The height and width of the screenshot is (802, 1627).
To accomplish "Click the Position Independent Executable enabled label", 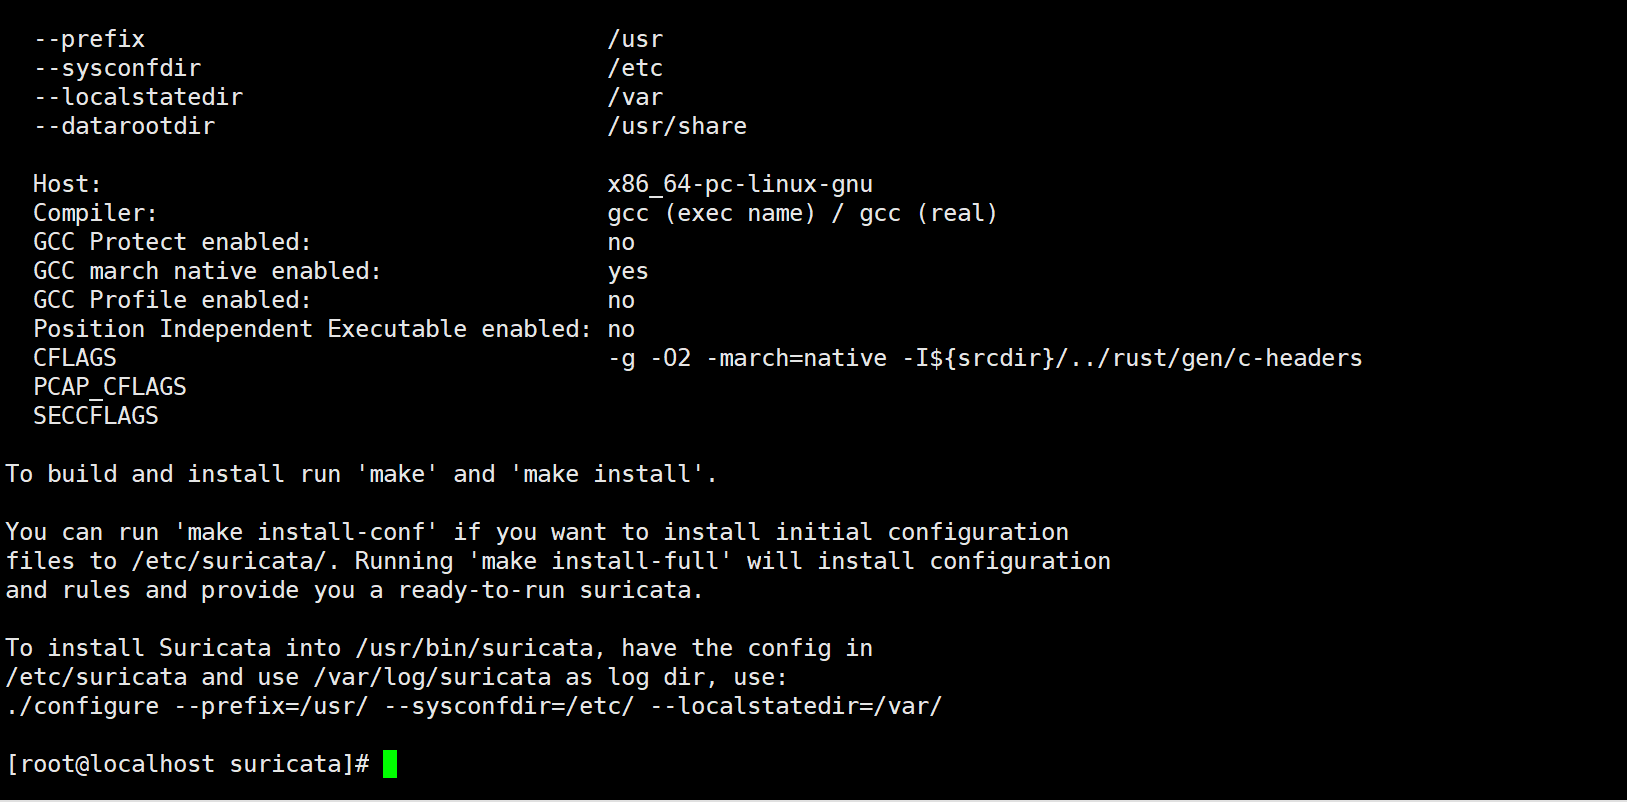I will click(312, 329).
